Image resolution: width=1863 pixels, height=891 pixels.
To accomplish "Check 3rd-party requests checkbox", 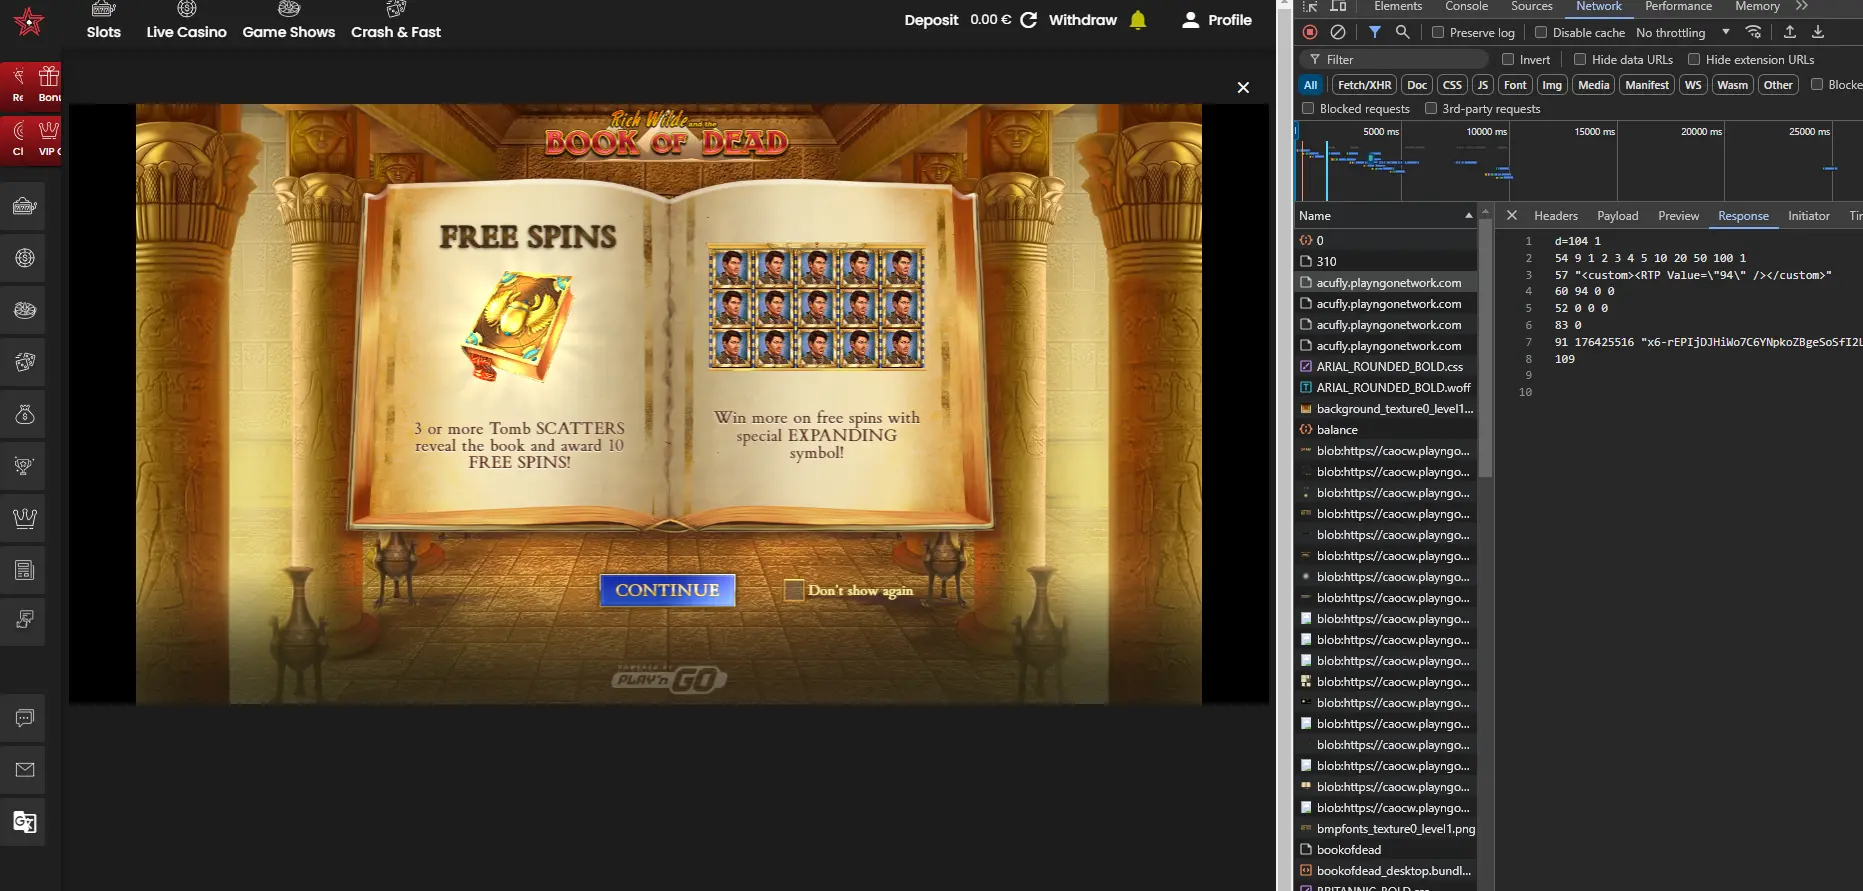I will (1431, 108).
